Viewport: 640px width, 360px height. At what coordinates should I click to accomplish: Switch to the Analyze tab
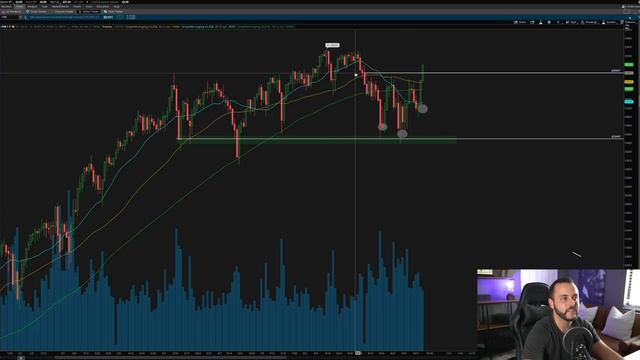(33, 7)
